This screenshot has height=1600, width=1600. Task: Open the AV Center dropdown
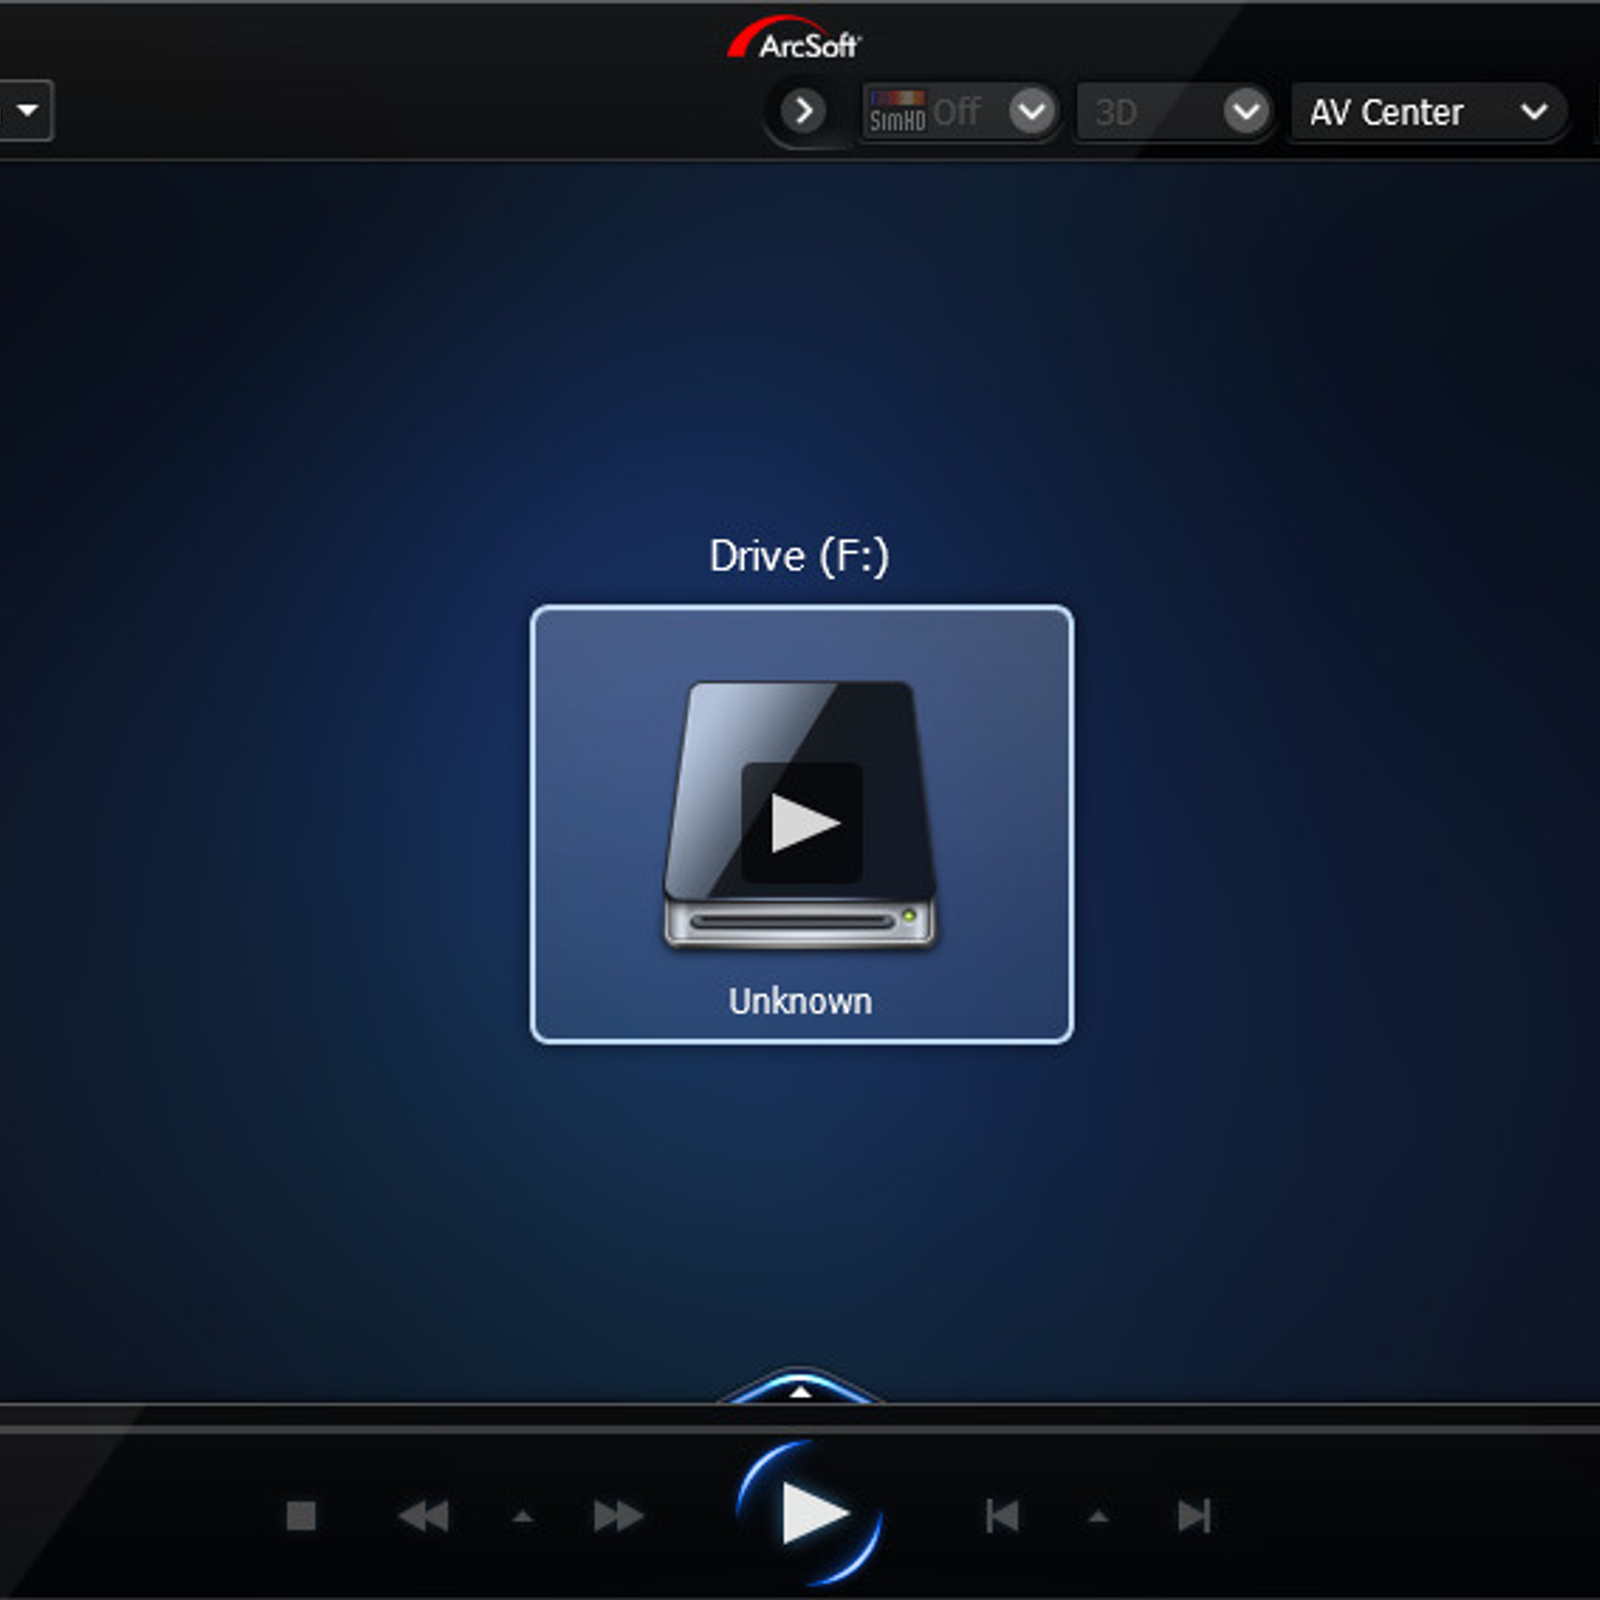[1428, 112]
